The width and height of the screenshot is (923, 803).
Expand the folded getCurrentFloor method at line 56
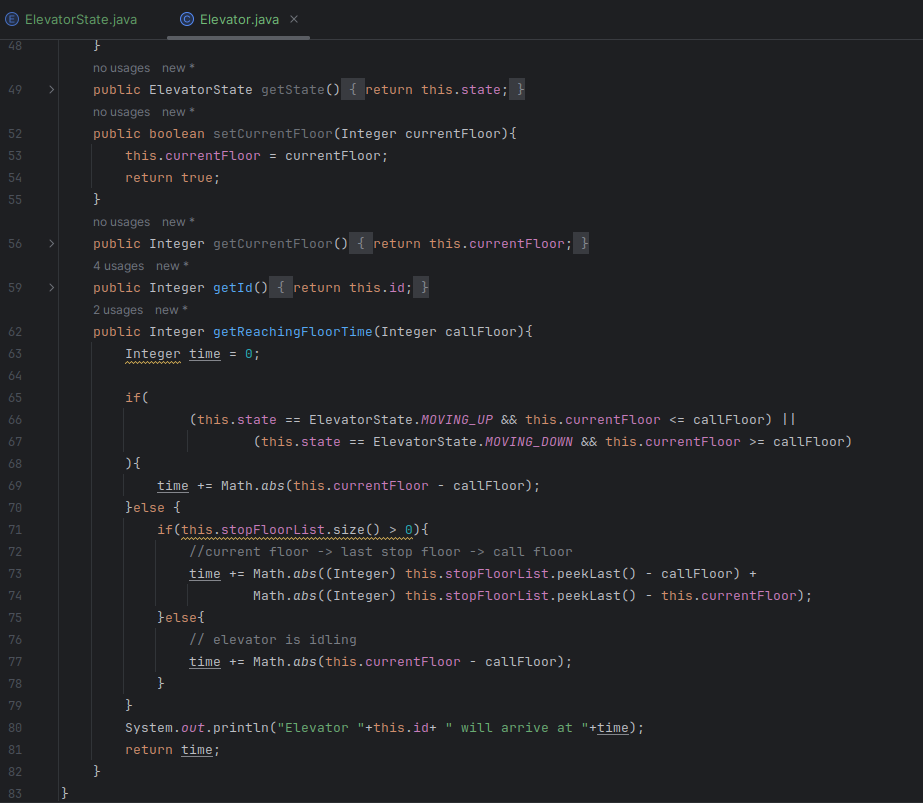52,244
